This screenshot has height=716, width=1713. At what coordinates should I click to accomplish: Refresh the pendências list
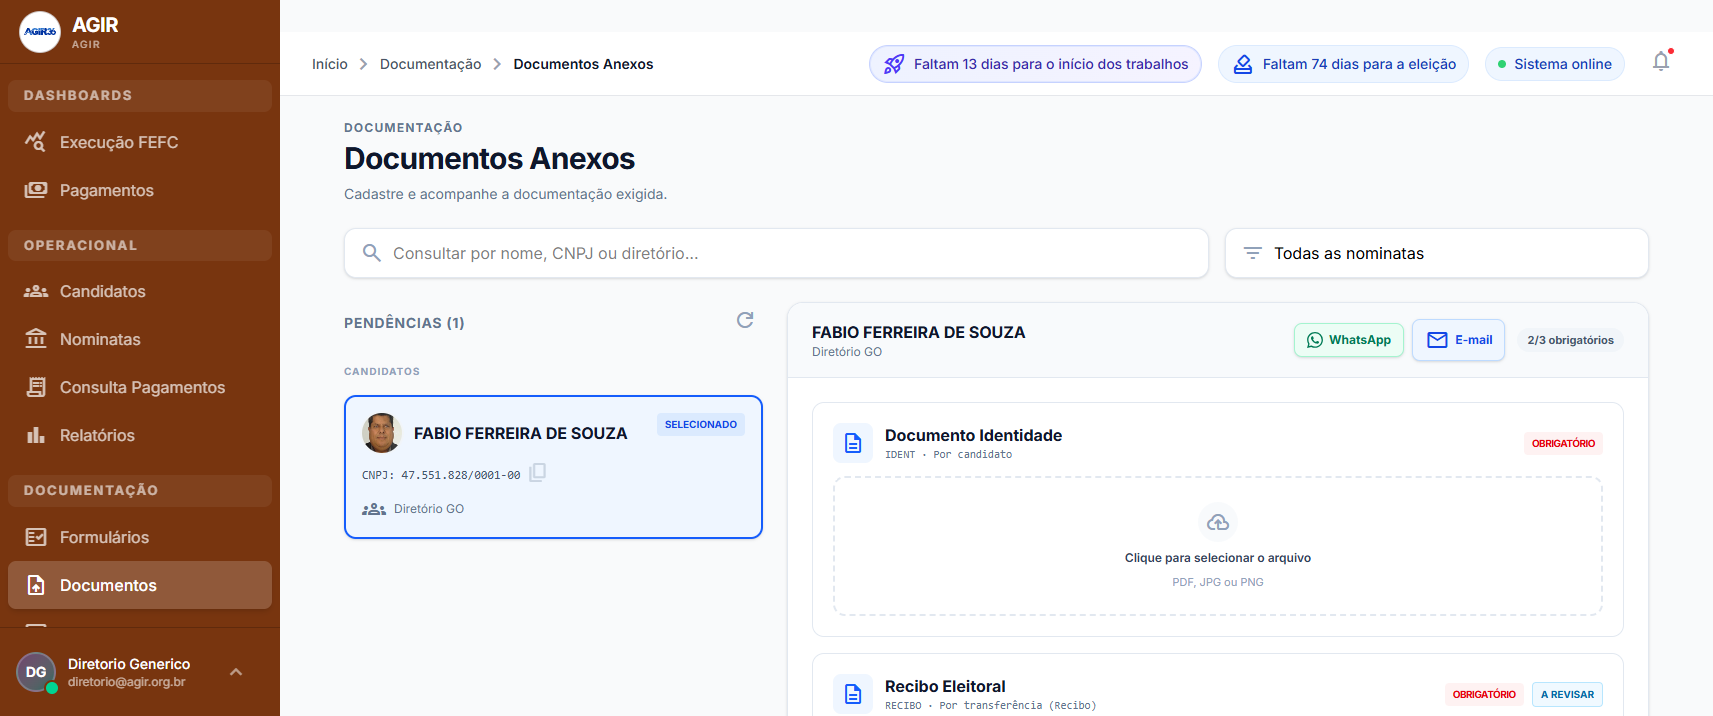click(745, 320)
